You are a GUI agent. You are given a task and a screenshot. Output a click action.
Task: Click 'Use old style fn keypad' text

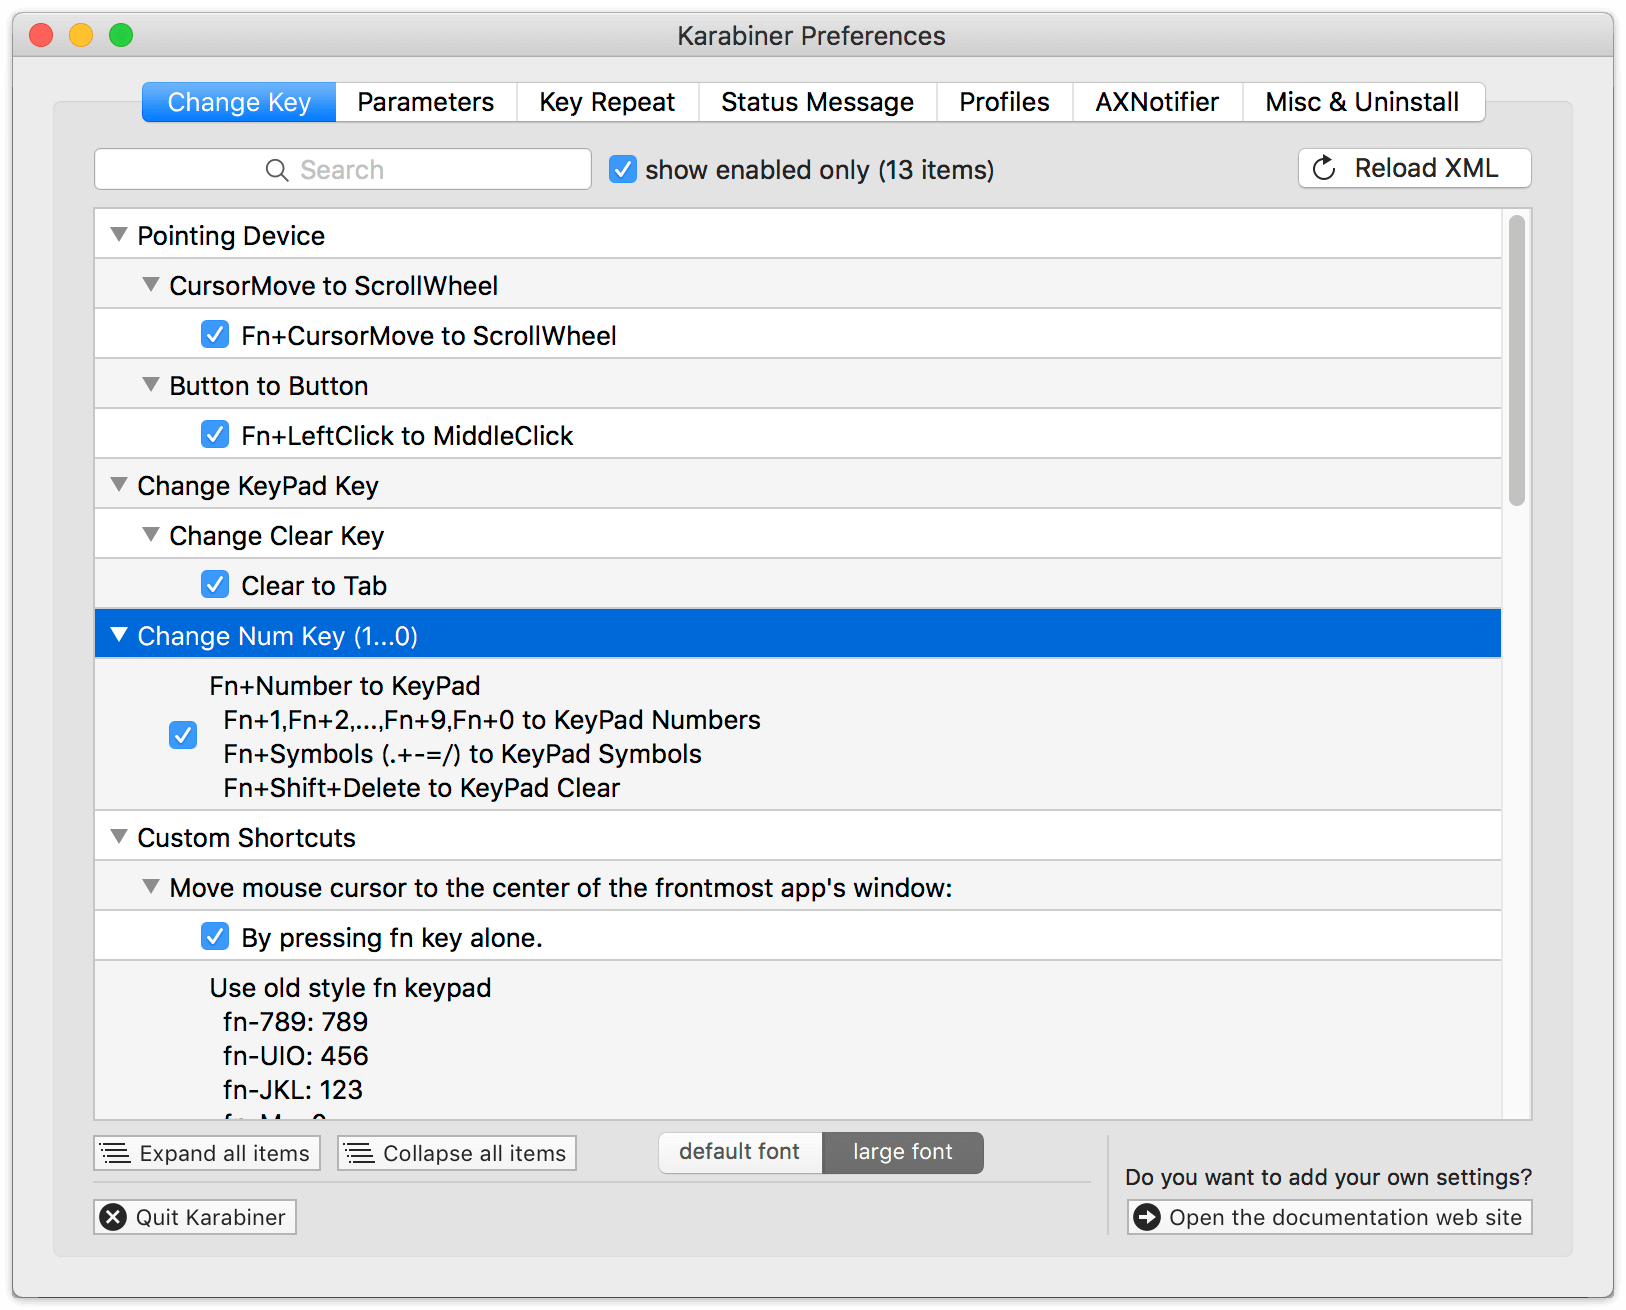(350, 988)
